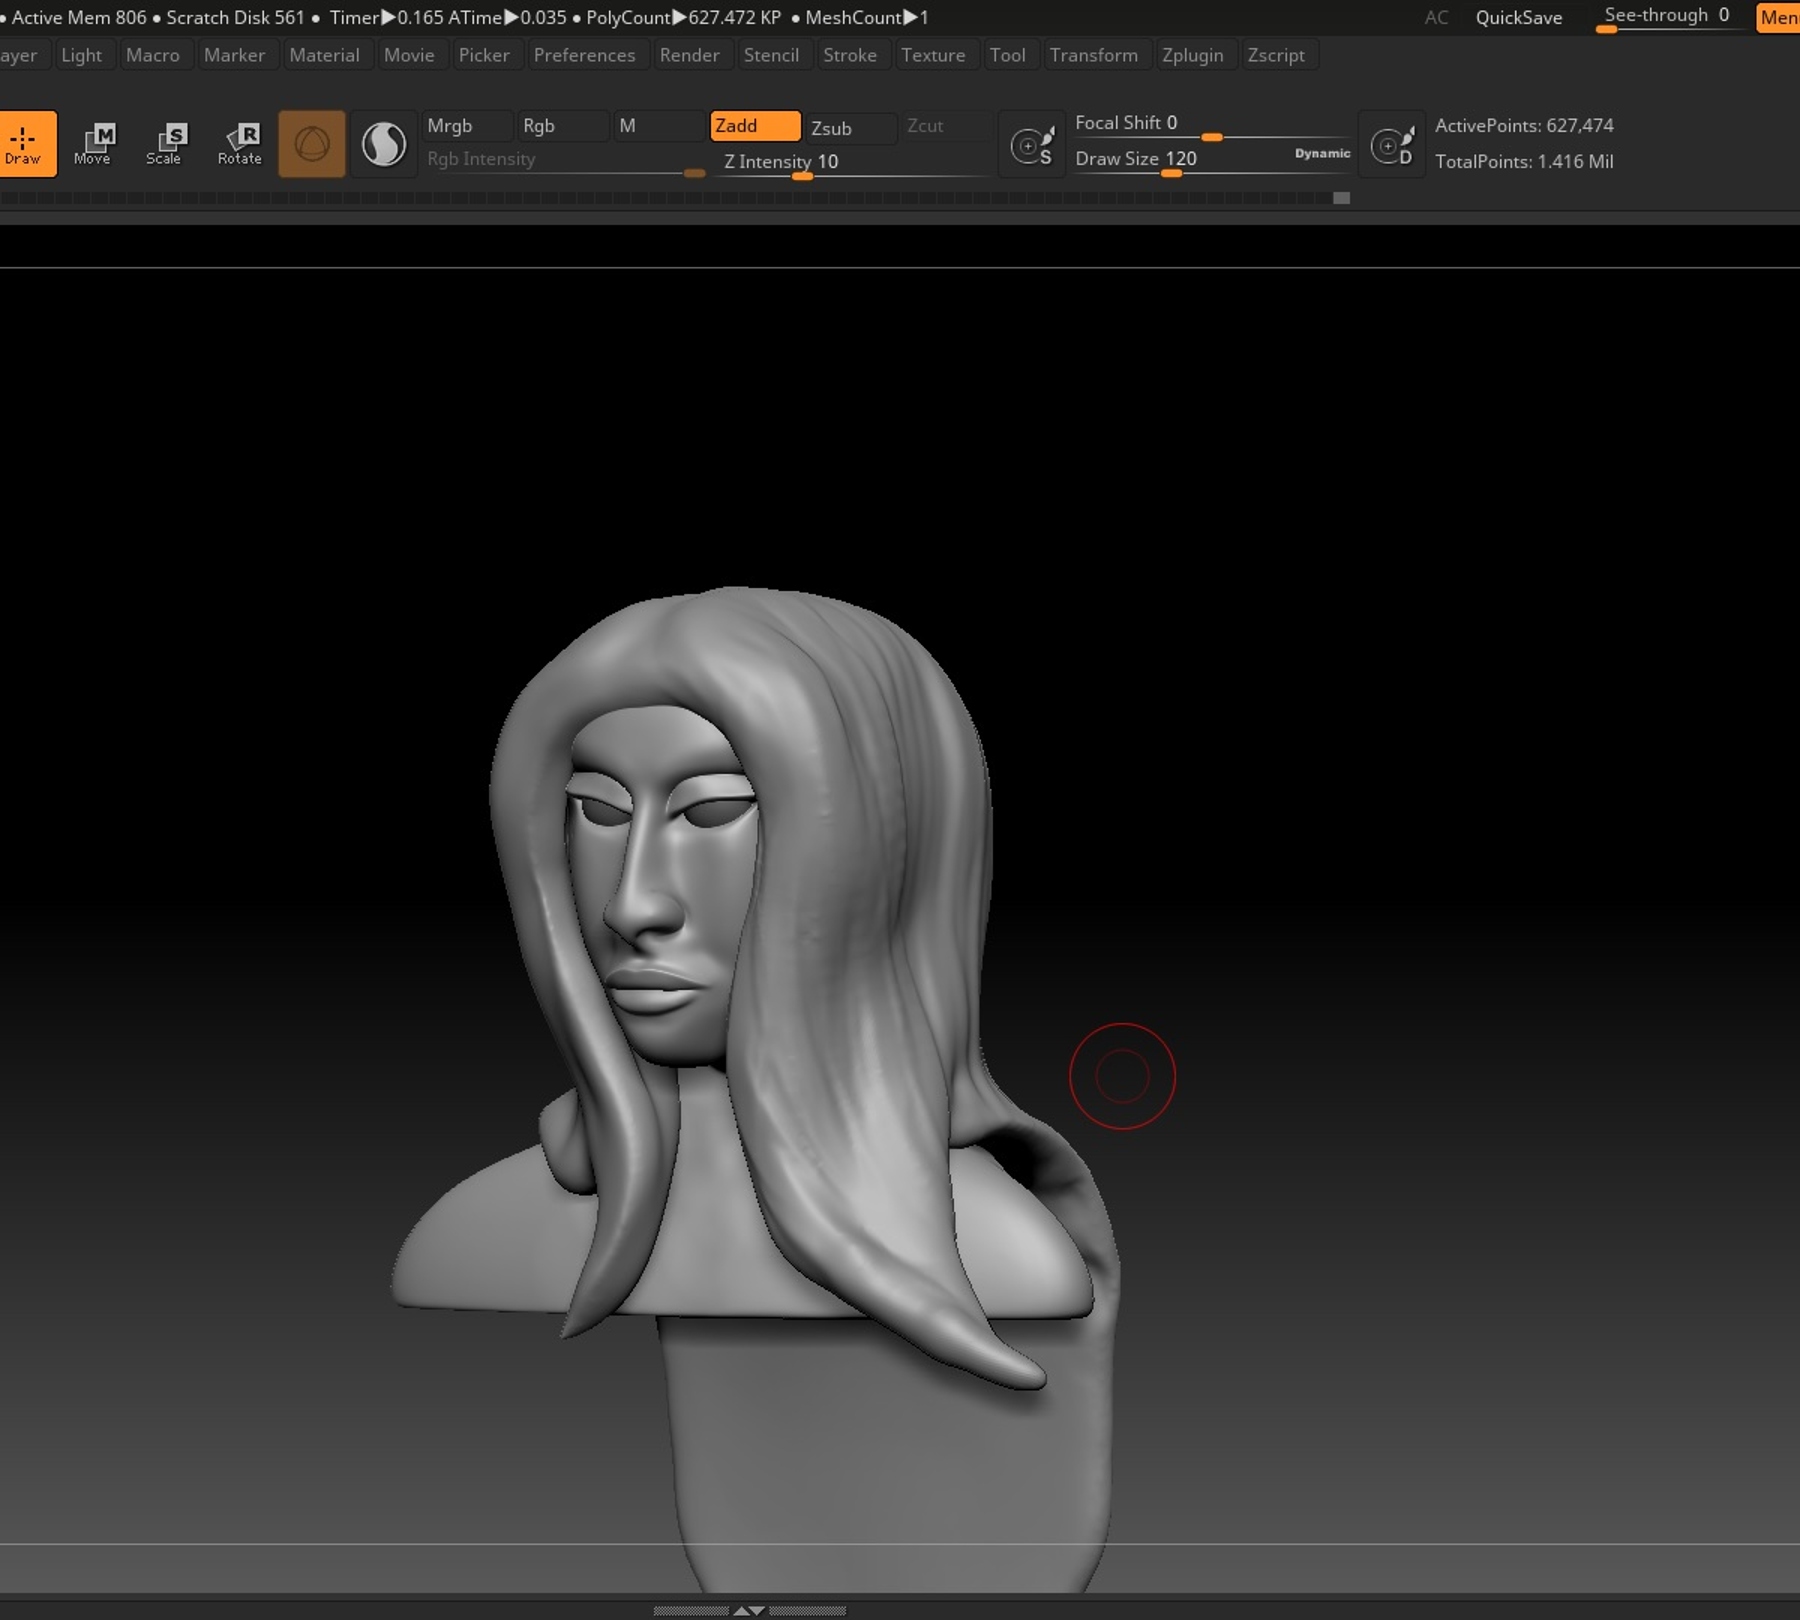The height and width of the screenshot is (1620, 1800).
Task: Enable the Dynamic draw size option
Action: [1321, 154]
